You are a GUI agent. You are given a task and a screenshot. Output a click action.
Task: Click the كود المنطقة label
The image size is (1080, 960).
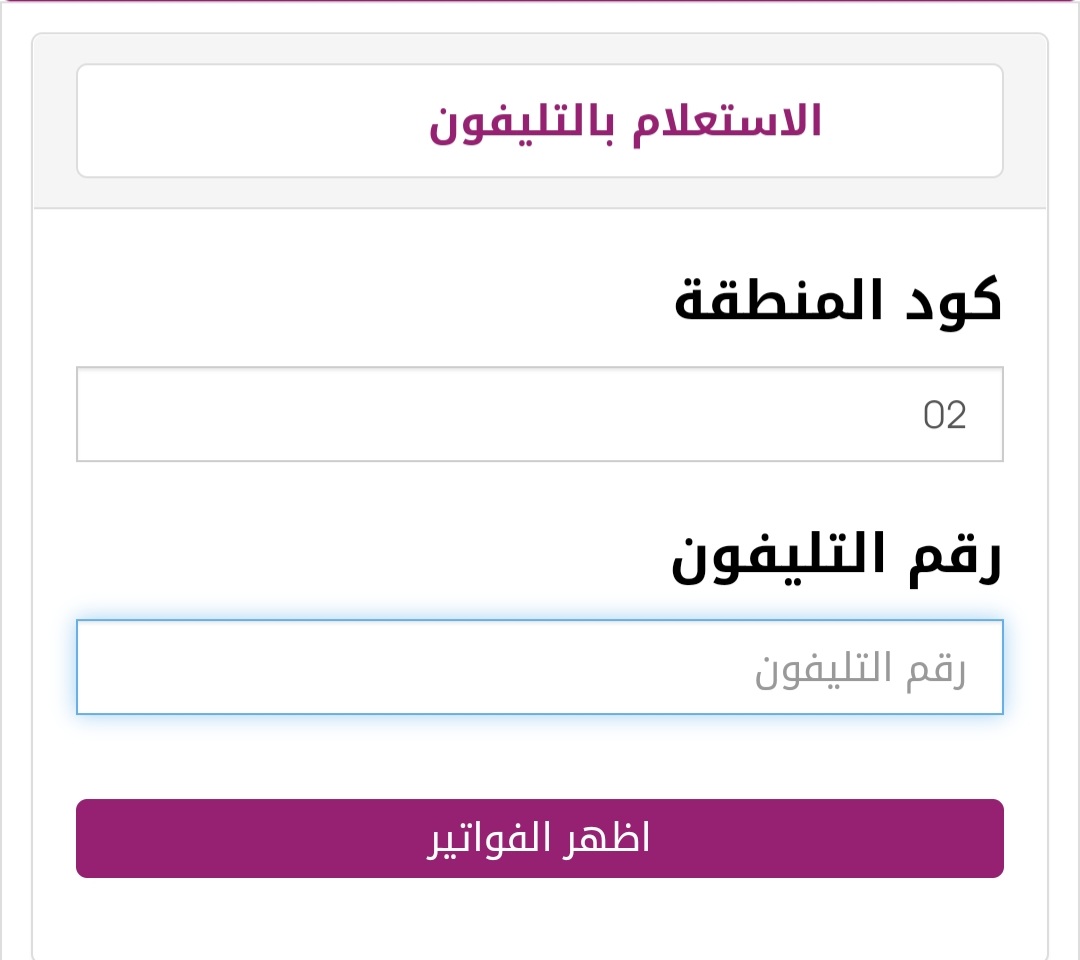pos(838,302)
